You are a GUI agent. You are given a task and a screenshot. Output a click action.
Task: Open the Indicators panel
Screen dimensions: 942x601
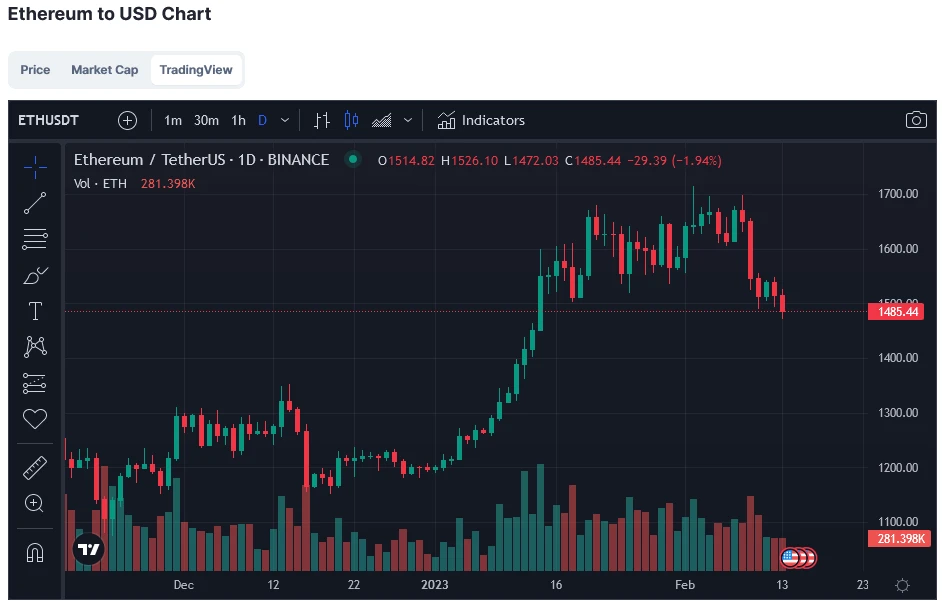(481, 120)
